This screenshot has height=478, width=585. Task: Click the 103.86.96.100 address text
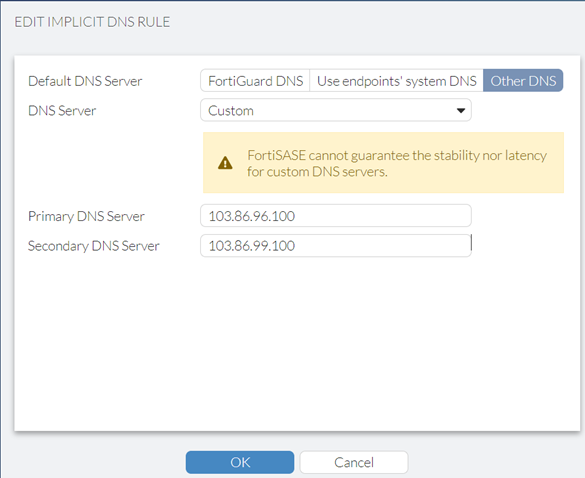252,216
